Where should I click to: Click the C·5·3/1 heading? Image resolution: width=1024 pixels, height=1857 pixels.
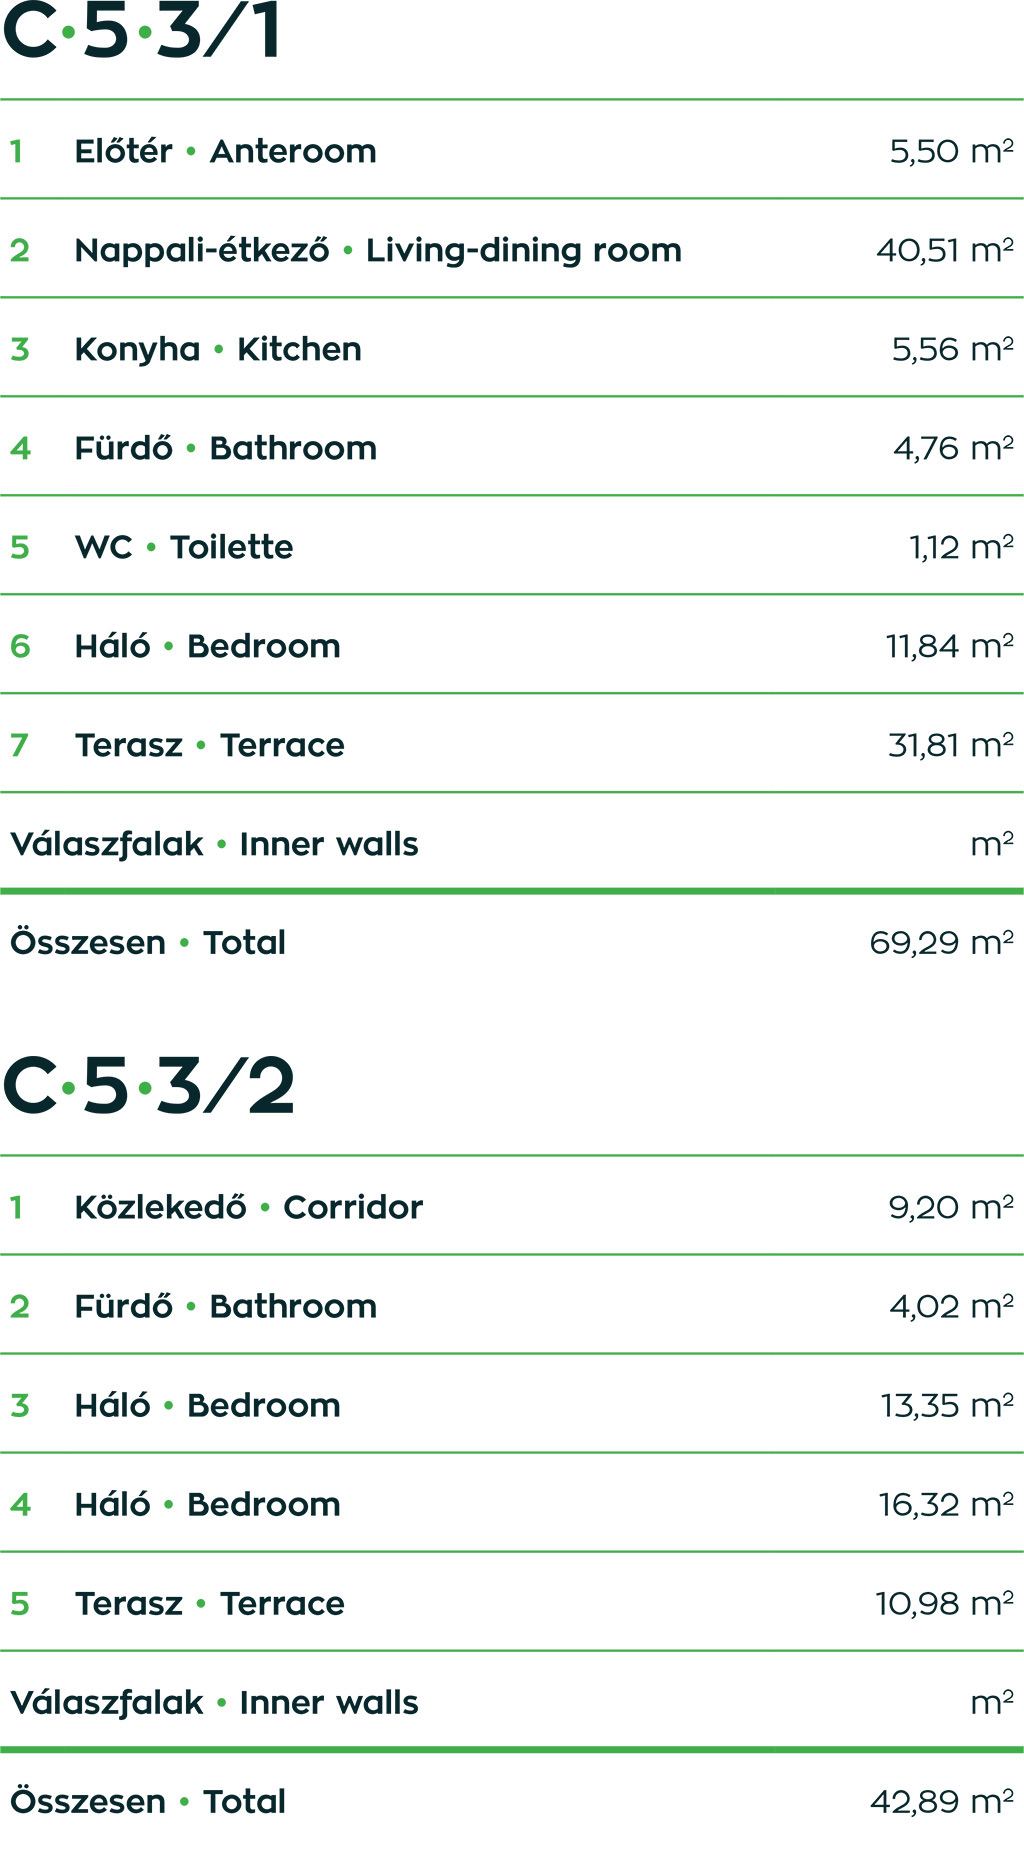pos(142,31)
